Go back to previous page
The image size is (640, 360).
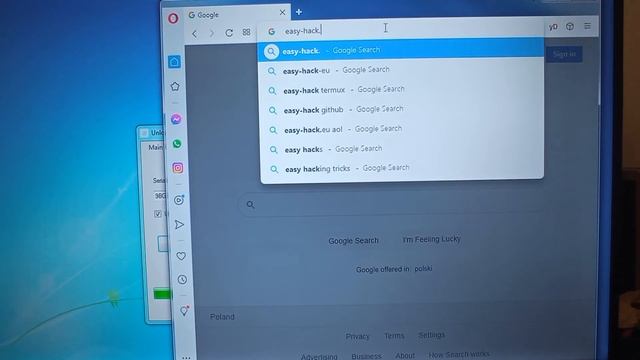(195, 33)
